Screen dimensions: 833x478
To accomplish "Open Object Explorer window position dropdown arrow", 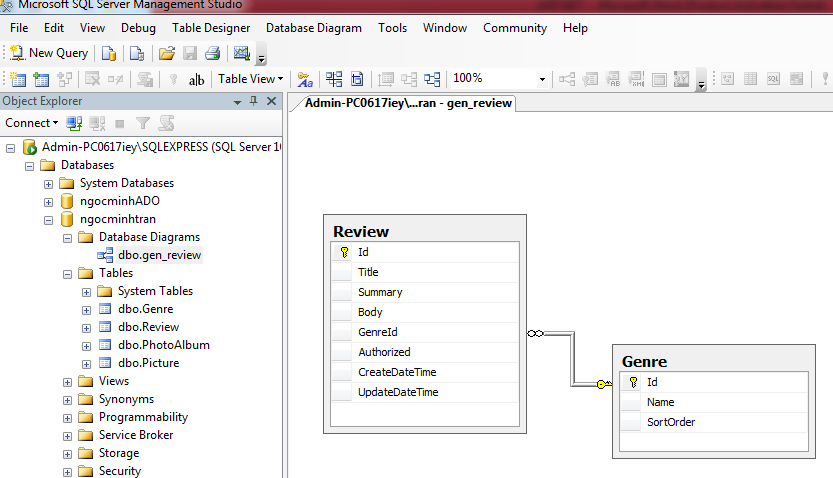I will pyautogui.click(x=237, y=102).
